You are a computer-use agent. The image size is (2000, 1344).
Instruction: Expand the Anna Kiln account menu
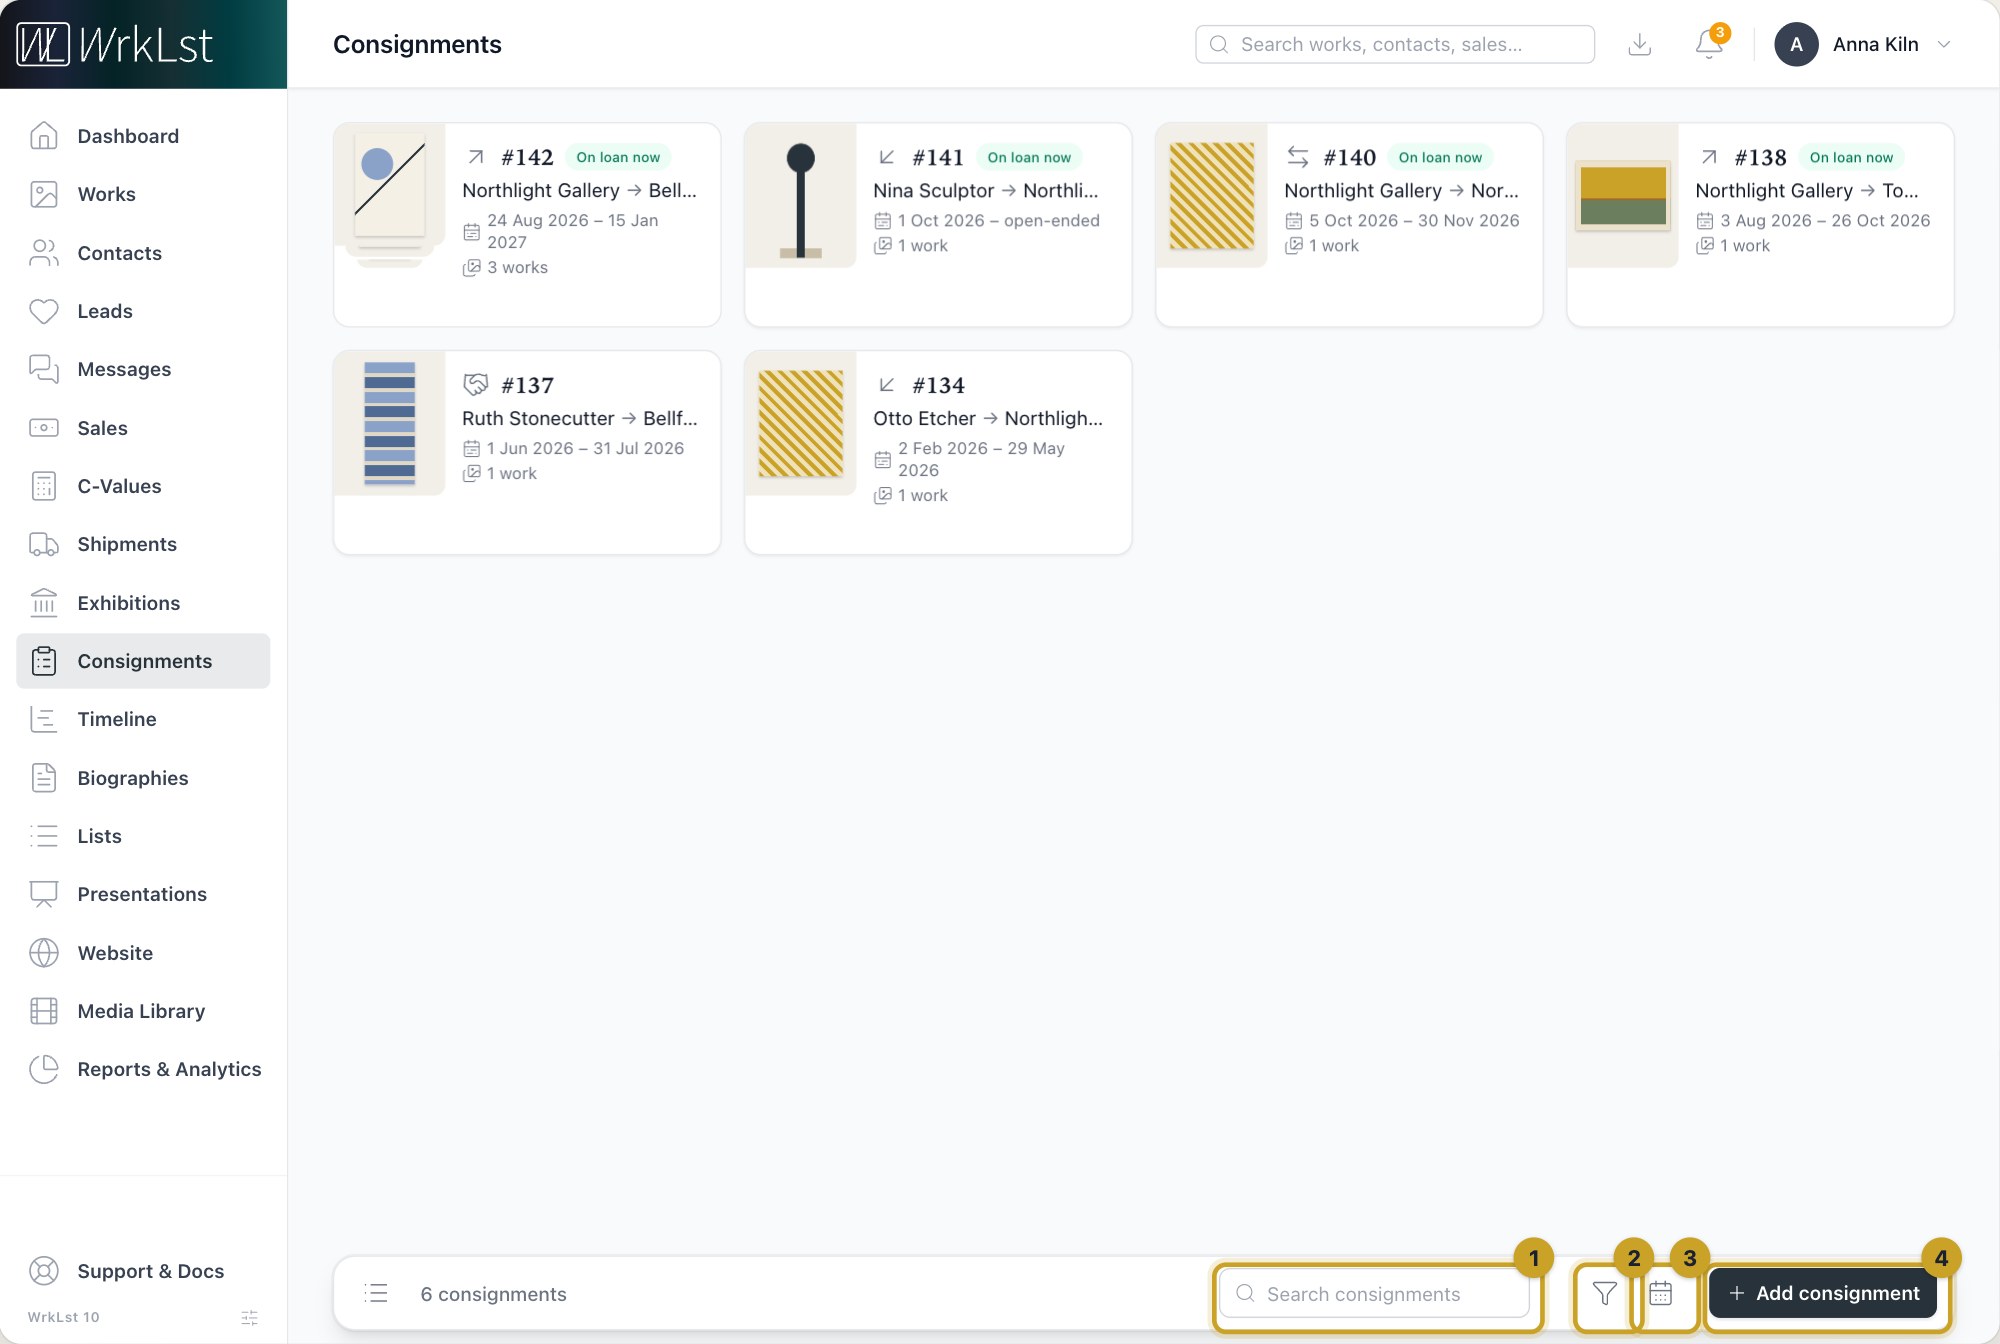(1863, 44)
